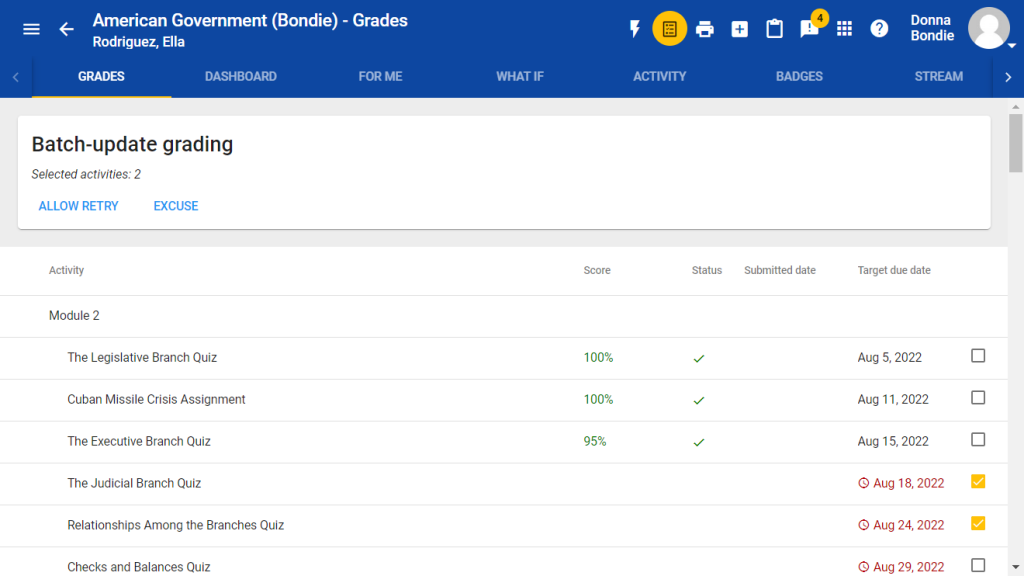The image size is (1024, 576).
Task: Uncheck the Judicial Branch Quiz checkbox
Action: click(978, 482)
